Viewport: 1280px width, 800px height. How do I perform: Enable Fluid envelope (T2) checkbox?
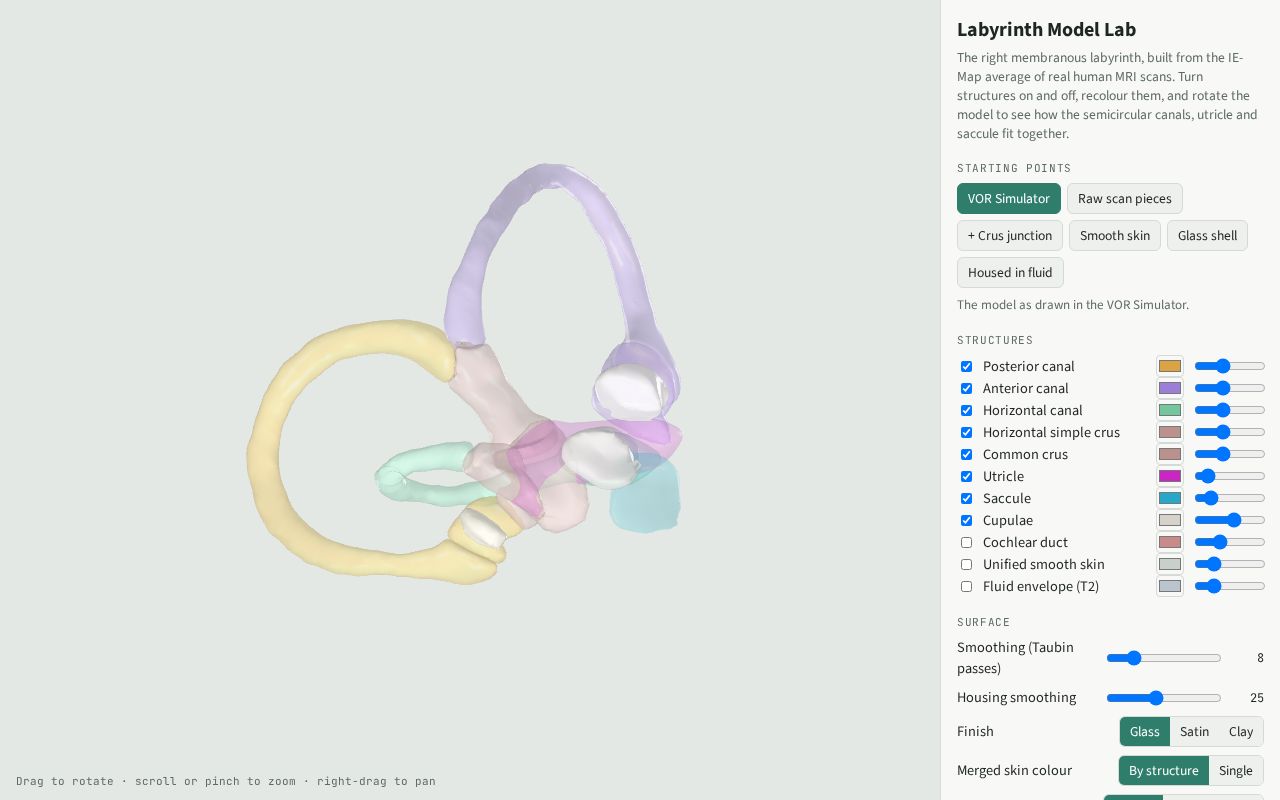pos(966,586)
